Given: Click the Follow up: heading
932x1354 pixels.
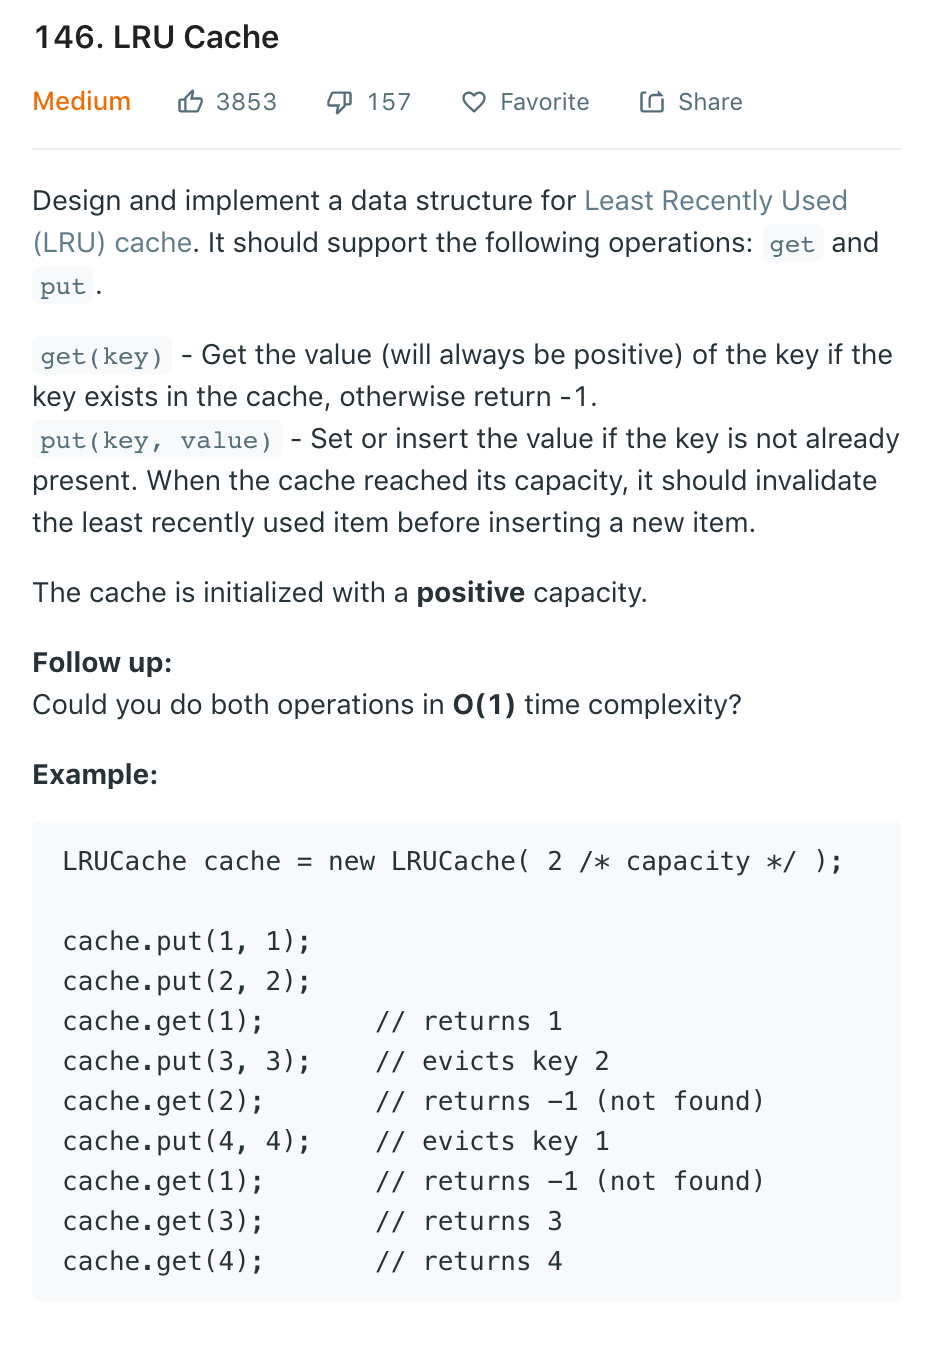Looking at the screenshot, I should click(x=102, y=662).
